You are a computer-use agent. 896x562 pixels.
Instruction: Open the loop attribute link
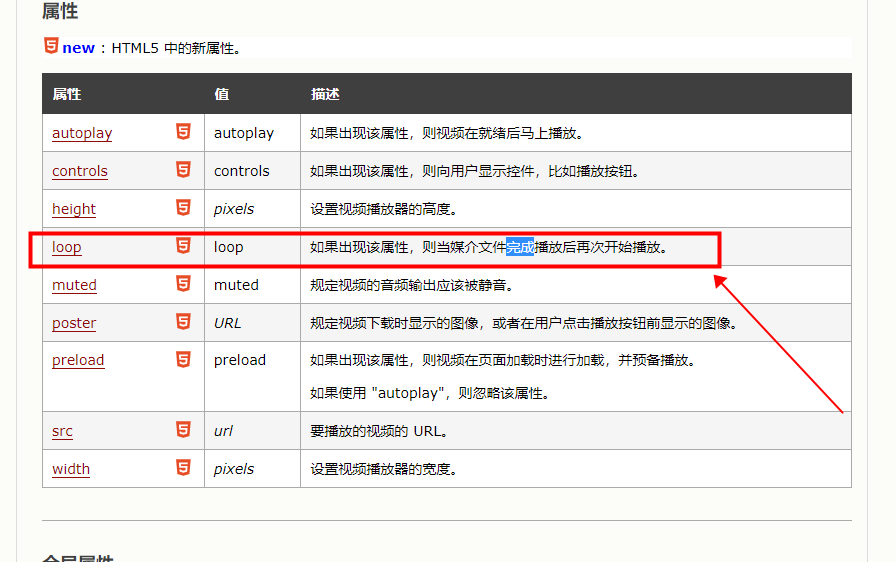[66, 247]
